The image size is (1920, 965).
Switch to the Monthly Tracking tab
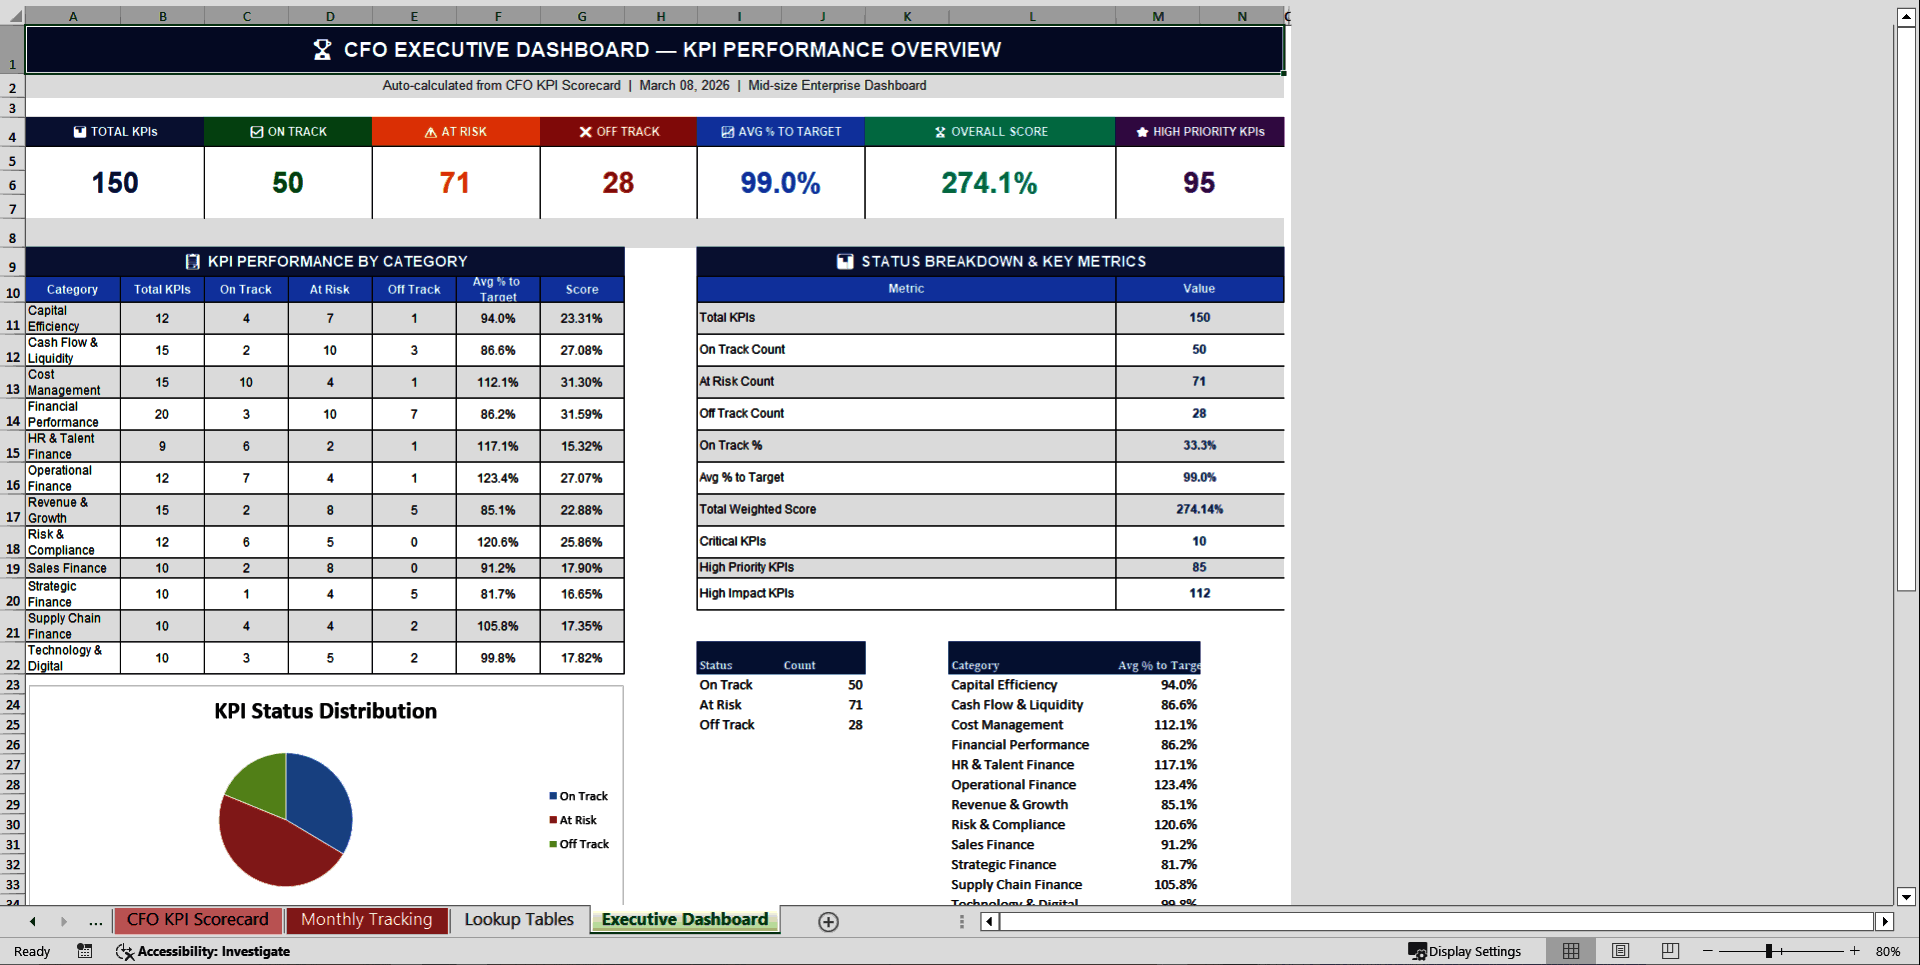tap(366, 920)
